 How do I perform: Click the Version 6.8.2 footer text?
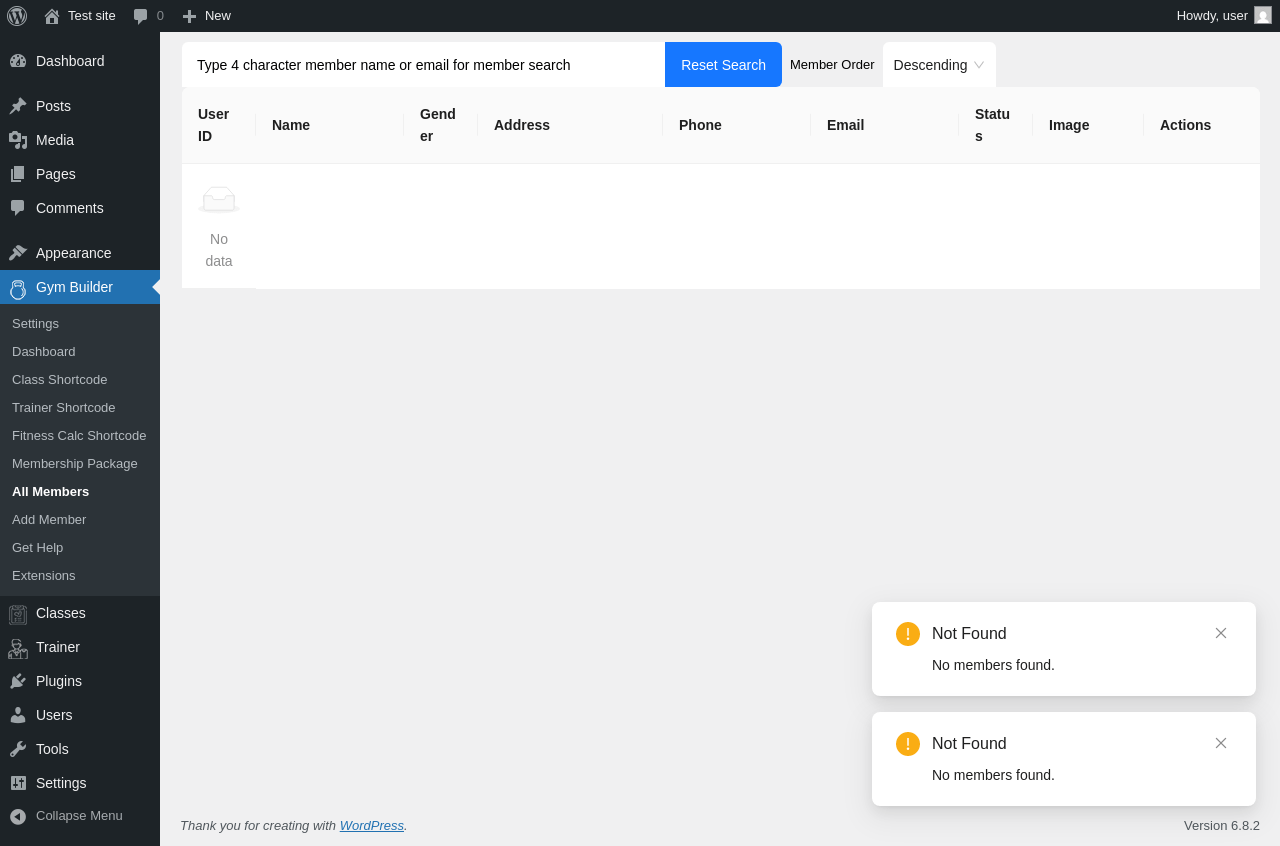coord(1222,826)
